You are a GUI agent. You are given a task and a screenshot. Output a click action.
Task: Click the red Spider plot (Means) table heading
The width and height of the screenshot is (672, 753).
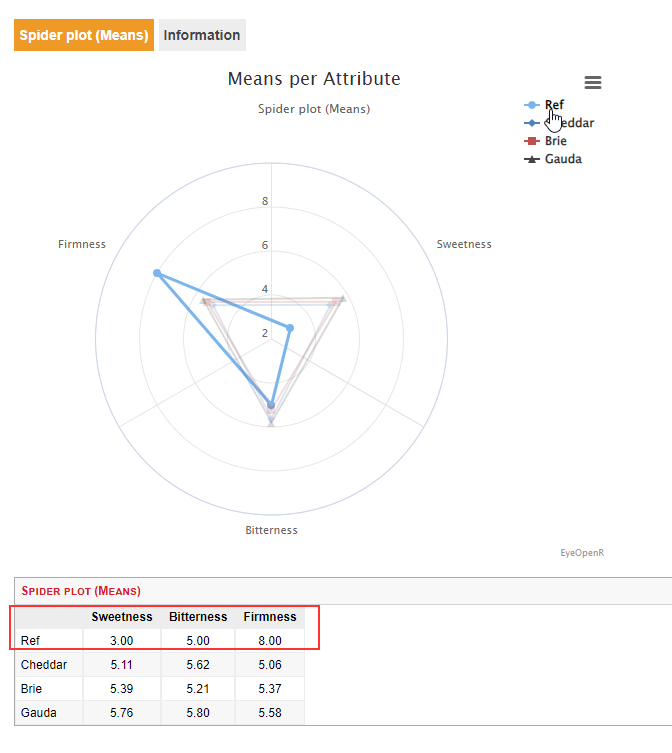[81, 591]
